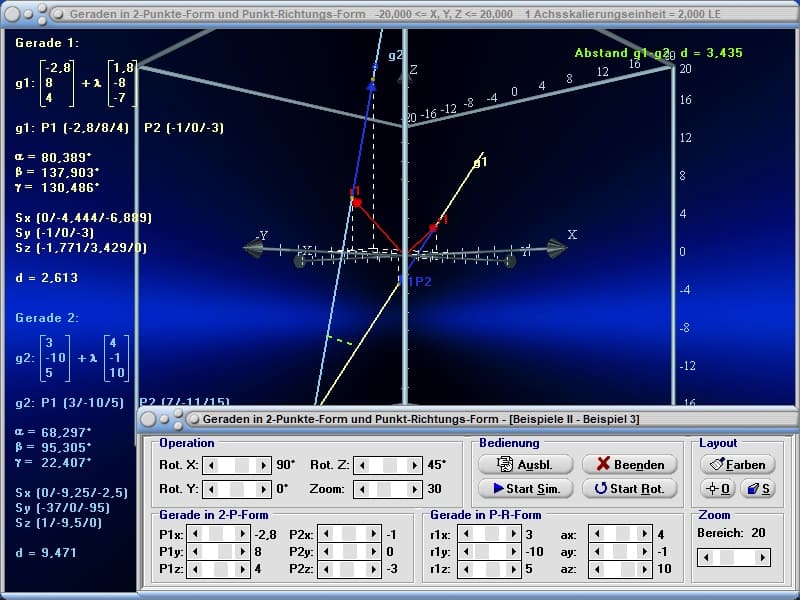
Task: Click the S layout button
Action: click(757, 489)
